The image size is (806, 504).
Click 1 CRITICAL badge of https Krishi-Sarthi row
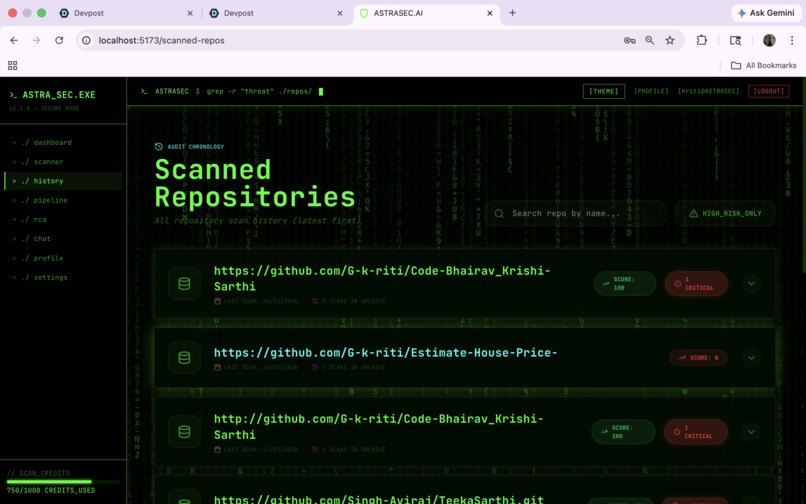click(696, 283)
